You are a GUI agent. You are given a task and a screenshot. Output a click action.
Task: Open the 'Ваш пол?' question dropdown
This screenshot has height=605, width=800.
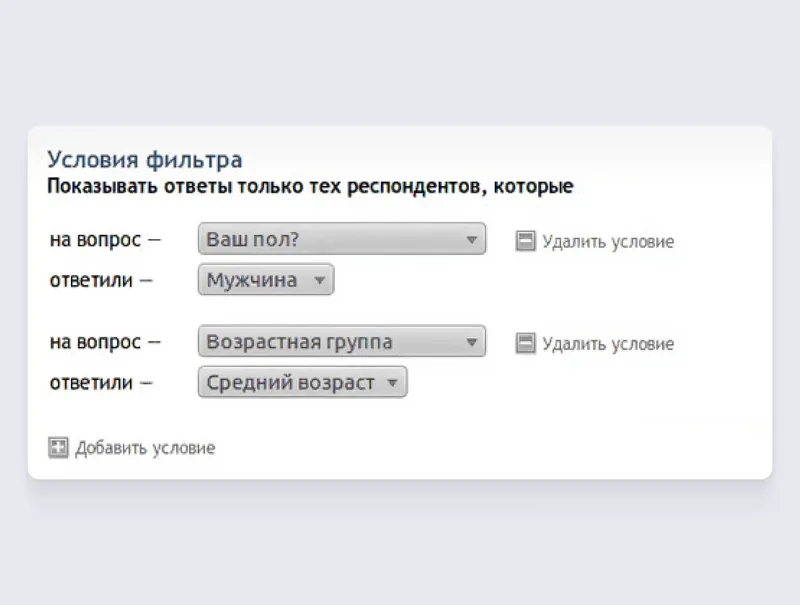click(342, 239)
